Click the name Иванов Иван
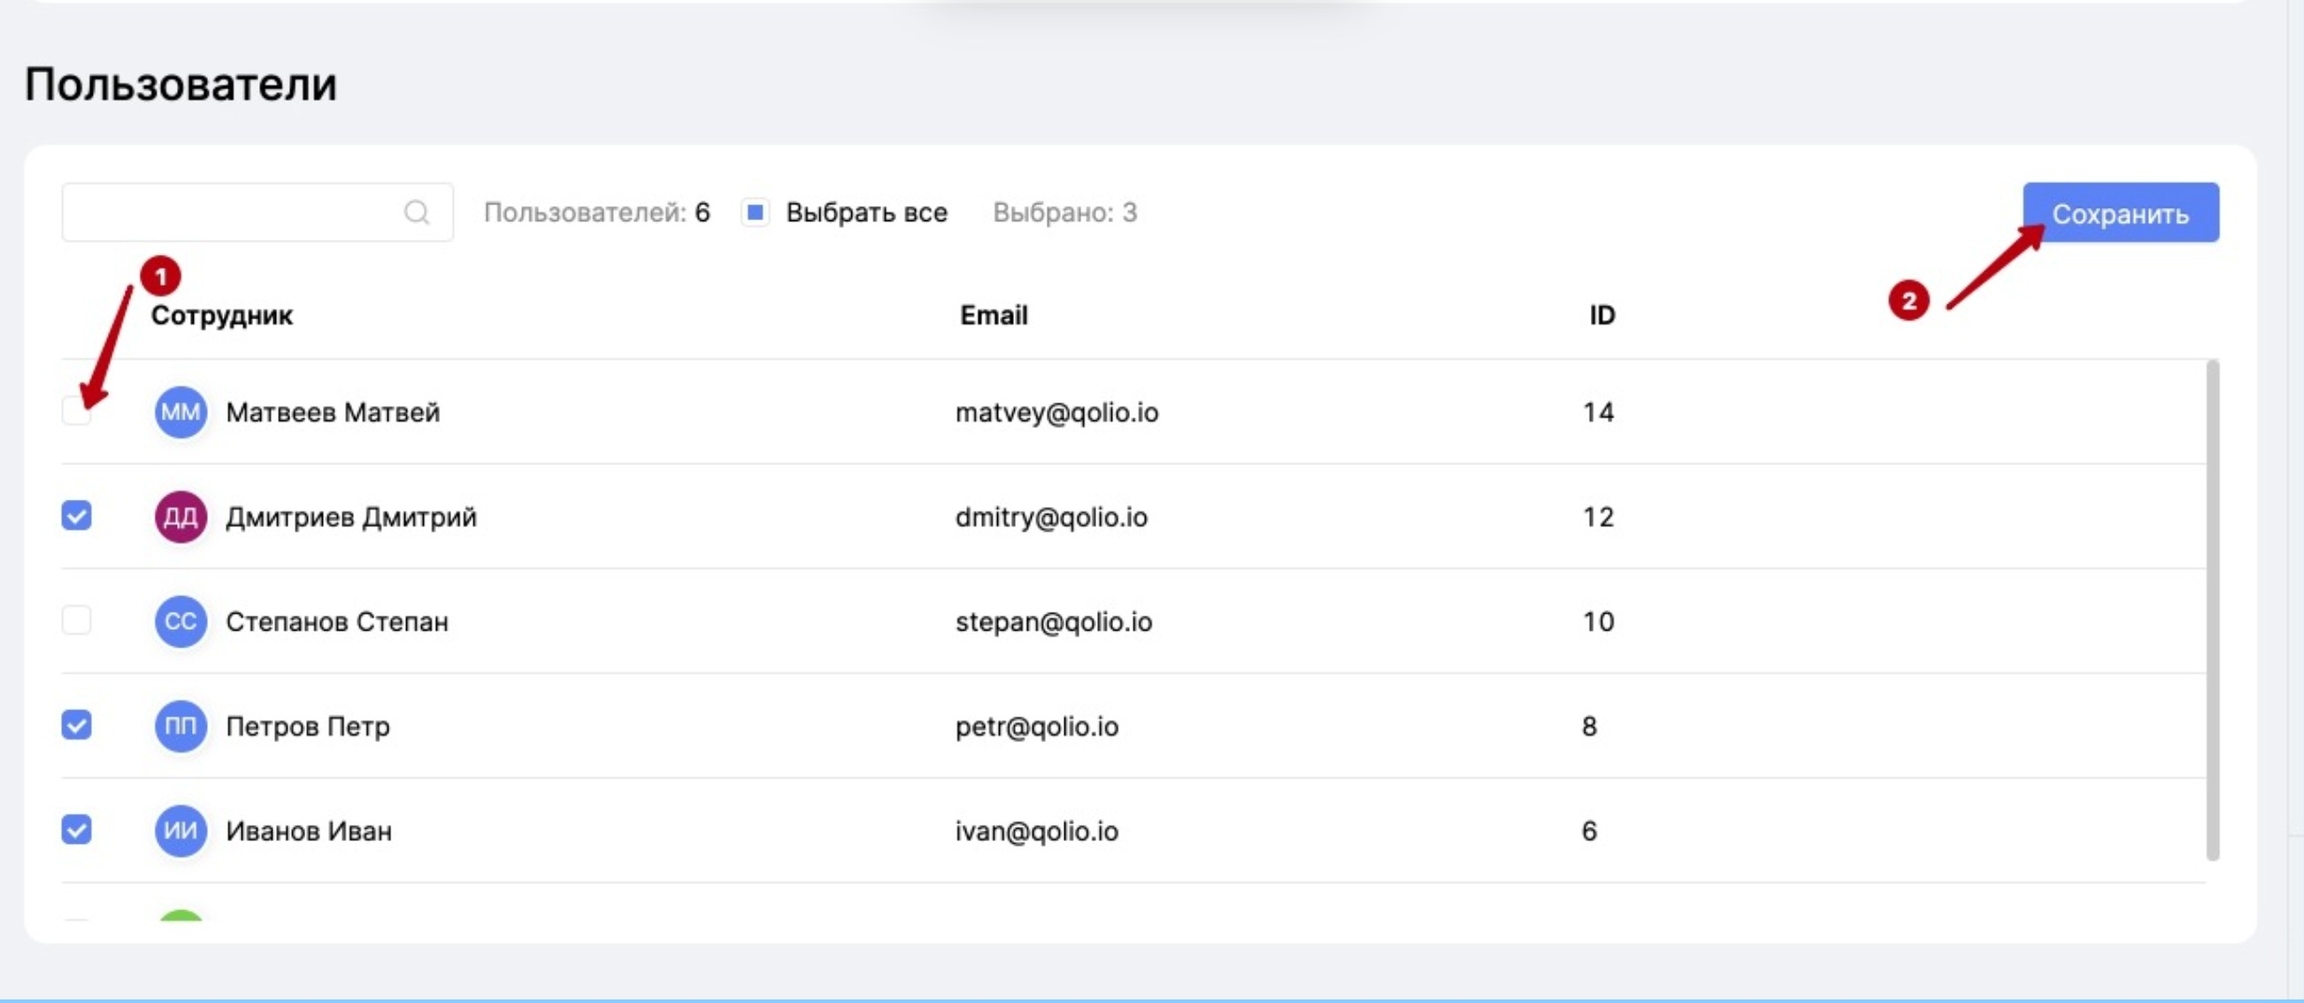 pyautogui.click(x=308, y=831)
